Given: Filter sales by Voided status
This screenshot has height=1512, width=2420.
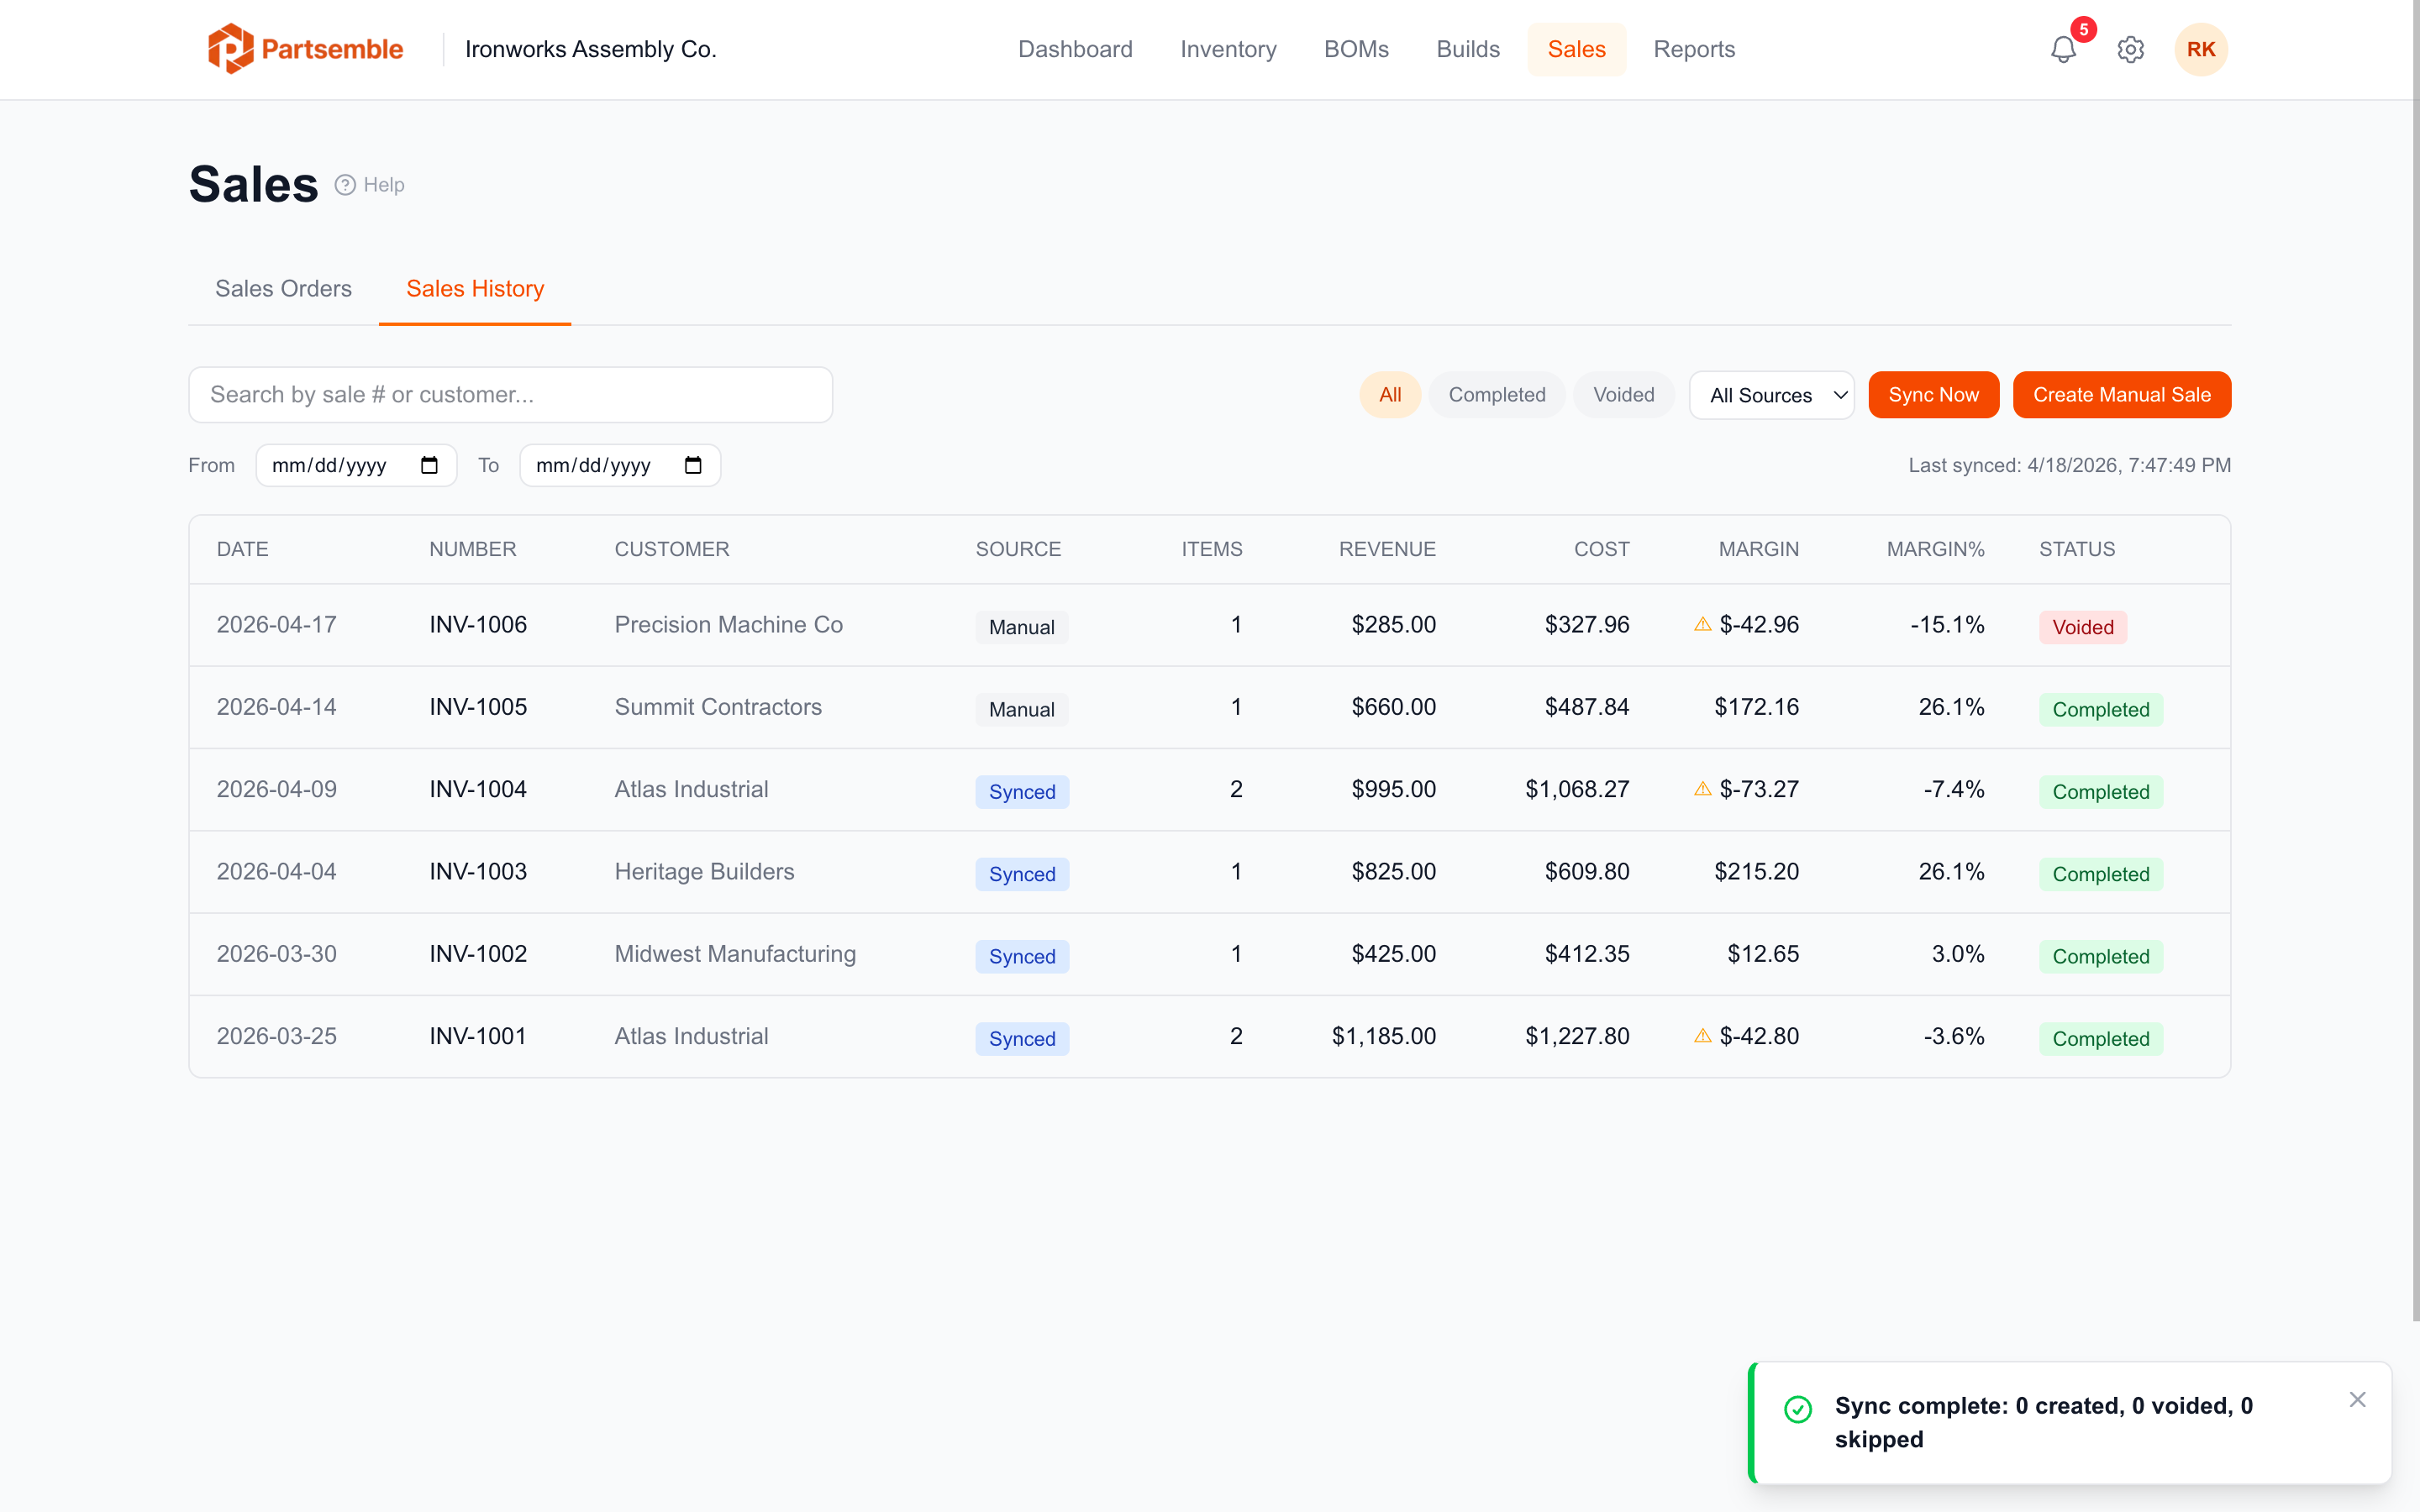Looking at the screenshot, I should click(1623, 395).
